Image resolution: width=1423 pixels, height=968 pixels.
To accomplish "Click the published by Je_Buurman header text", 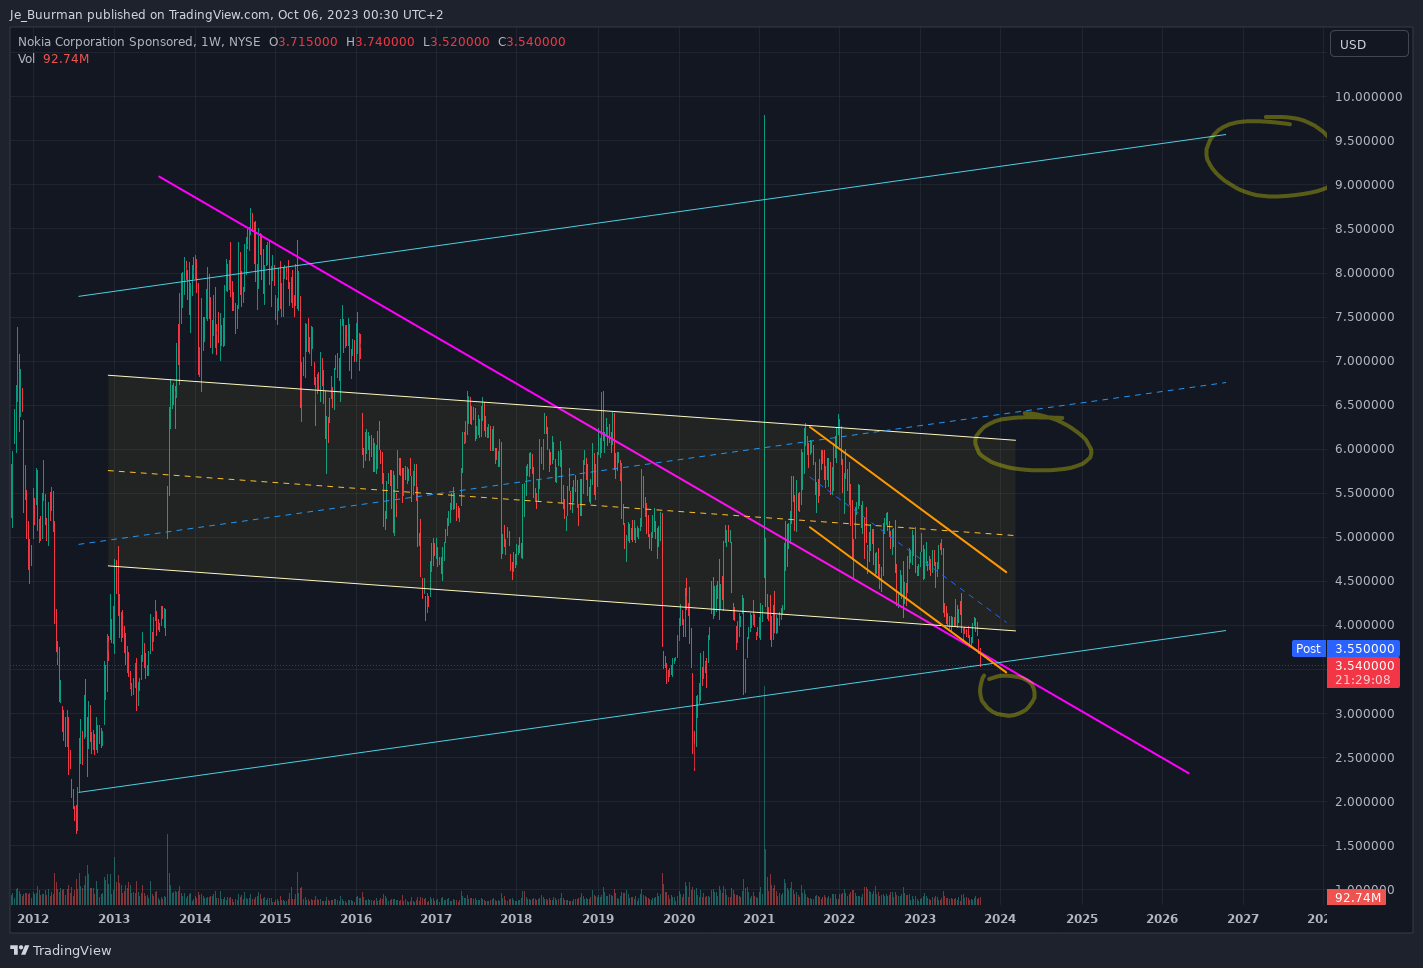I will coord(226,14).
